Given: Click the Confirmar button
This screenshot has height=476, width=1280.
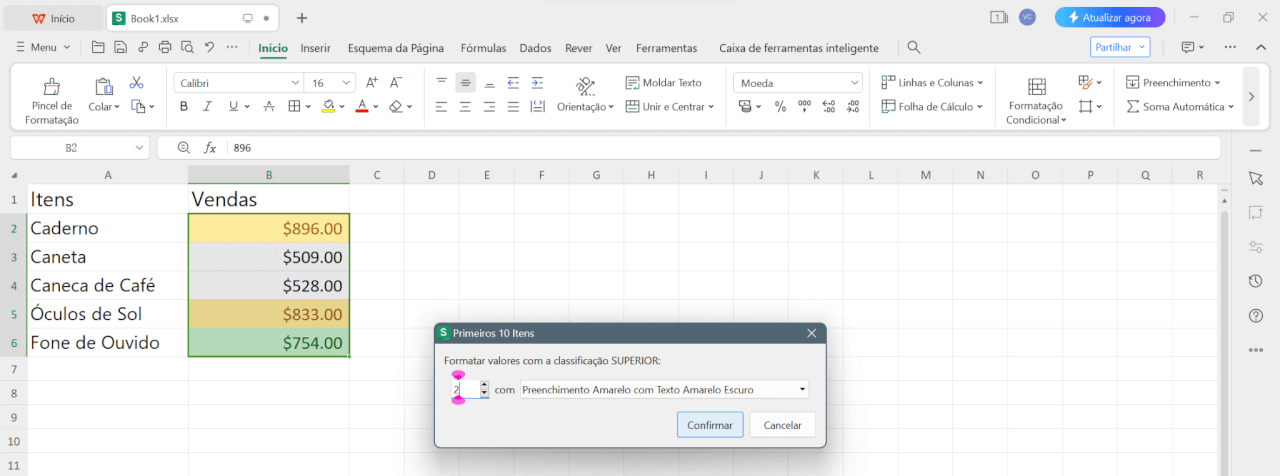Looking at the screenshot, I should [710, 425].
